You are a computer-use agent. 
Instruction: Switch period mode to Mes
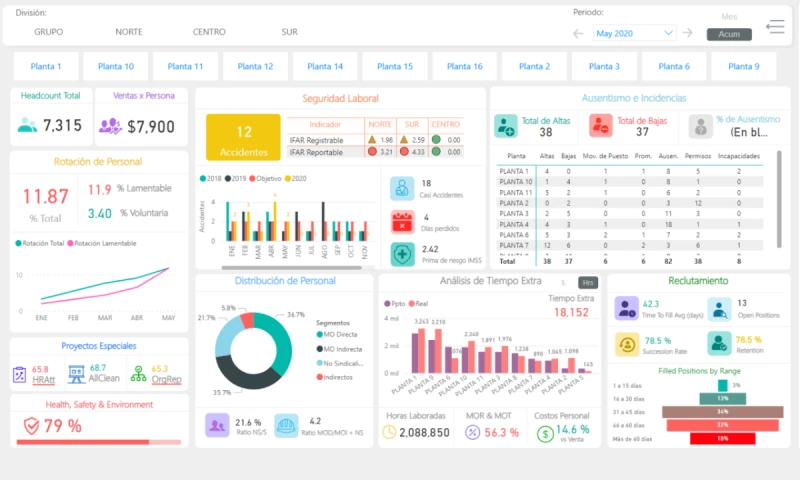pos(729,17)
